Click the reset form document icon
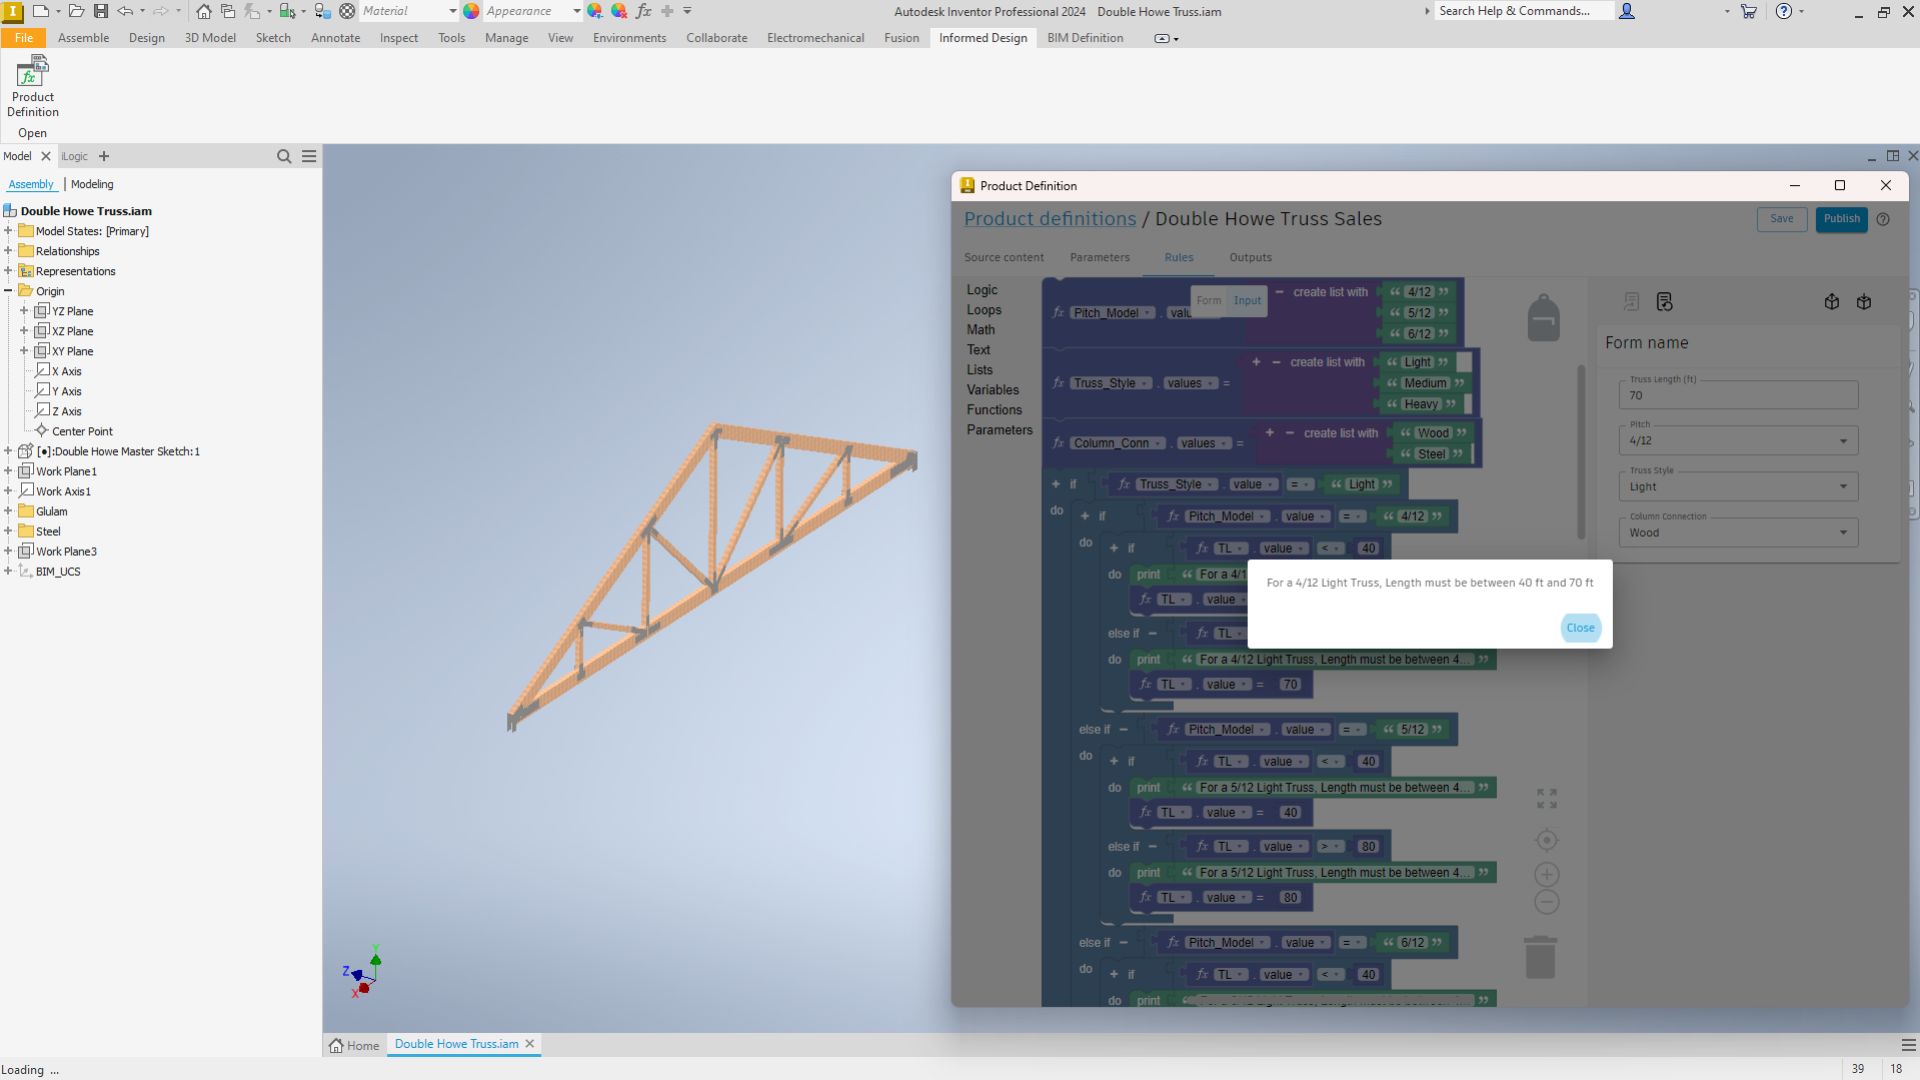This screenshot has width=1920, height=1080. (1664, 302)
